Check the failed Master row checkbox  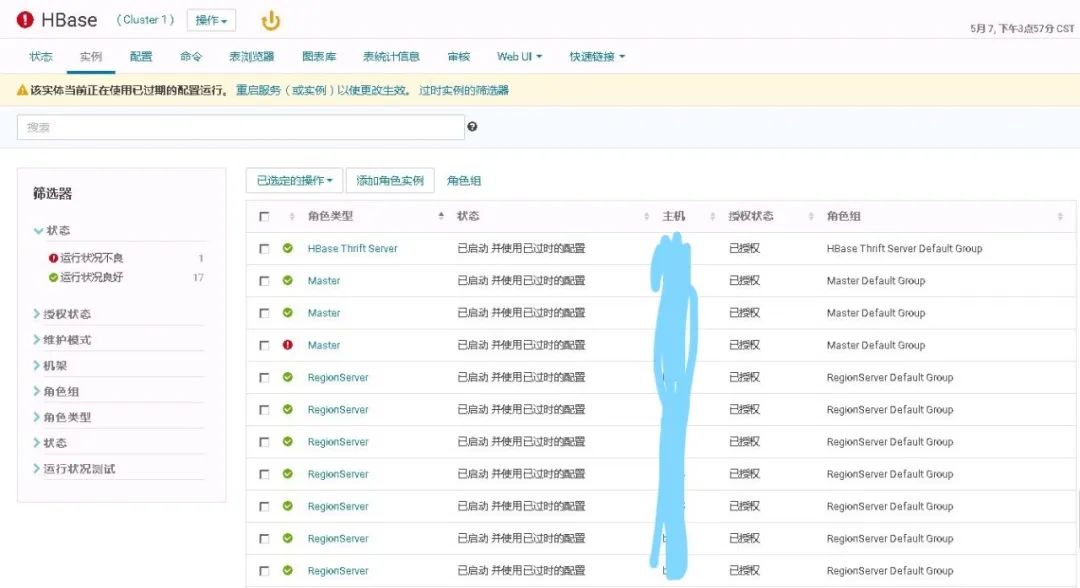pos(264,346)
